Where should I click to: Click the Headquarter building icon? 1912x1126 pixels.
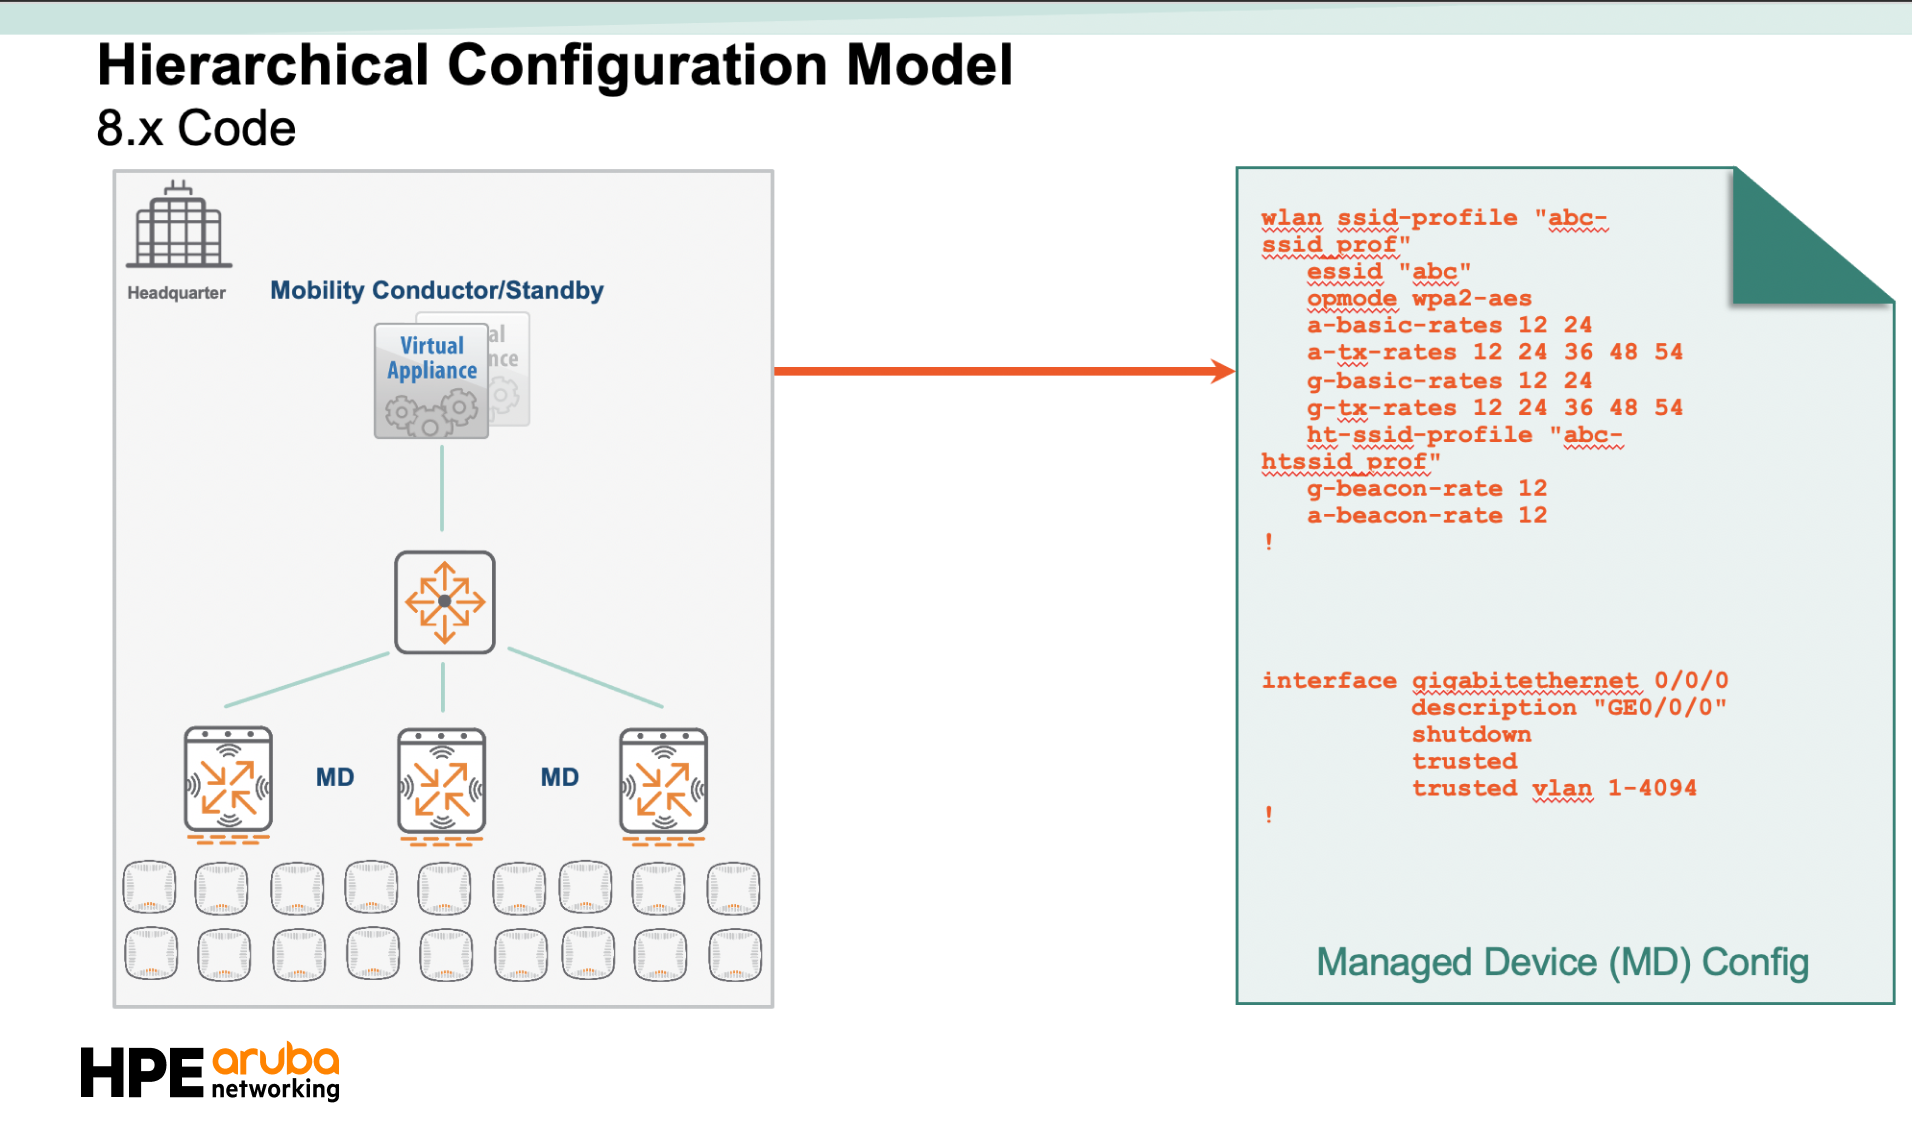point(179,225)
